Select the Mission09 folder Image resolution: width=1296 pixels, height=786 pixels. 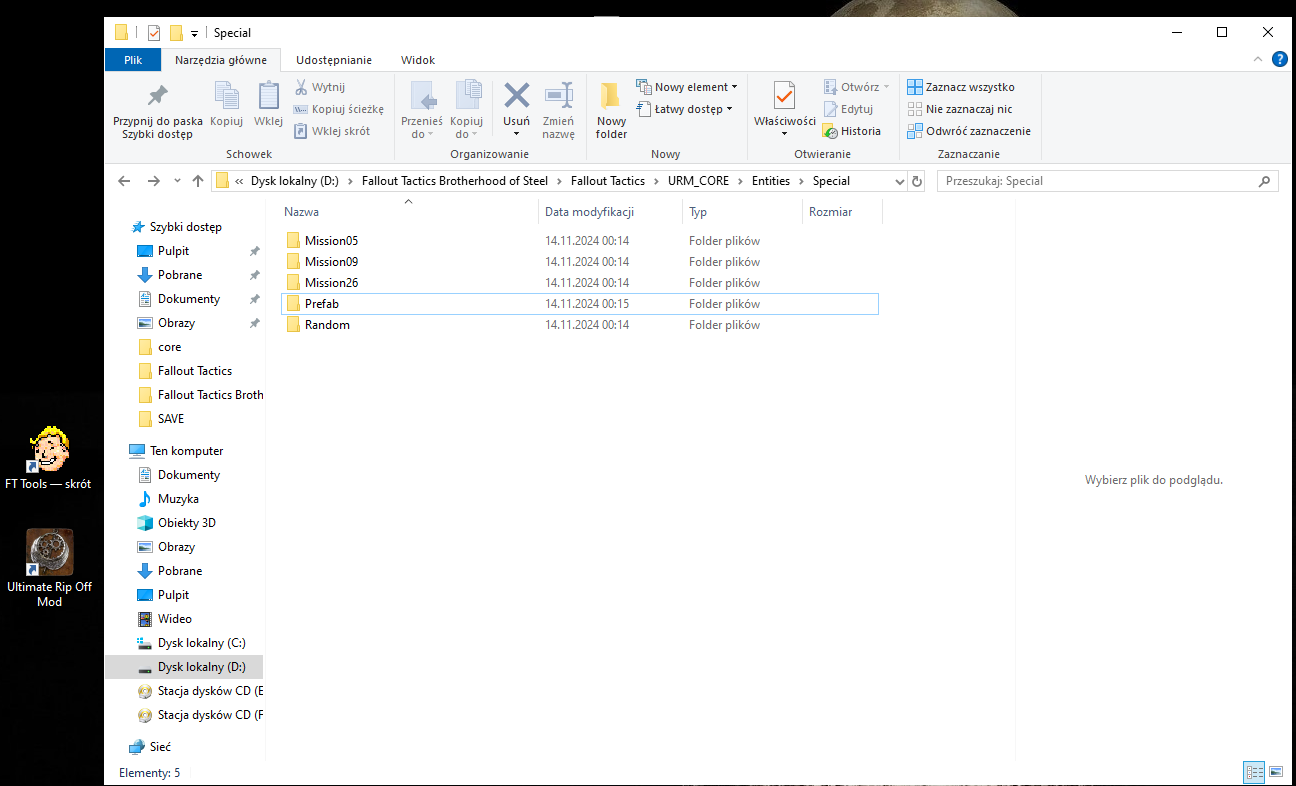pyautogui.click(x=579, y=262)
